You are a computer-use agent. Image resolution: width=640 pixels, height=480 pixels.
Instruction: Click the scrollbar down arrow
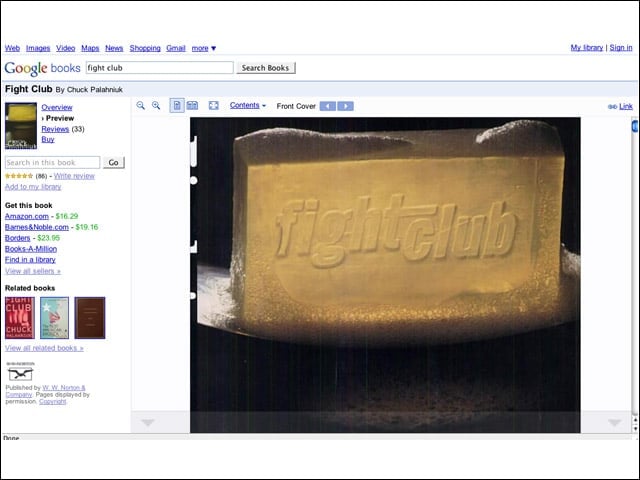(635, 429)
